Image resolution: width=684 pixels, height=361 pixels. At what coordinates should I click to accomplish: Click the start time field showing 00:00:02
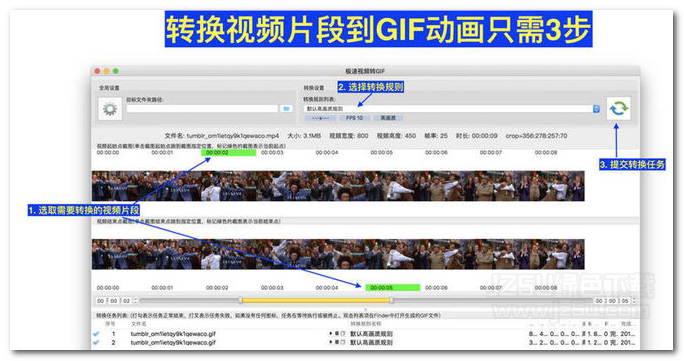113,301
